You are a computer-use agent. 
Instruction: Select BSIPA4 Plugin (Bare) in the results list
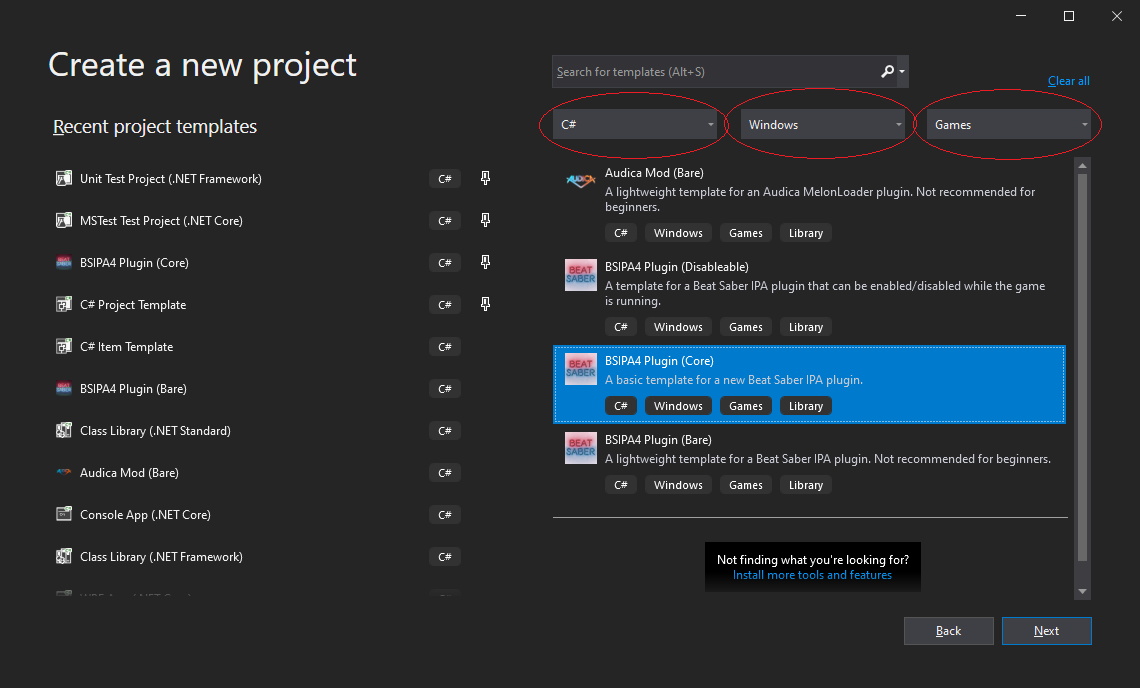(x=809, y=463)
